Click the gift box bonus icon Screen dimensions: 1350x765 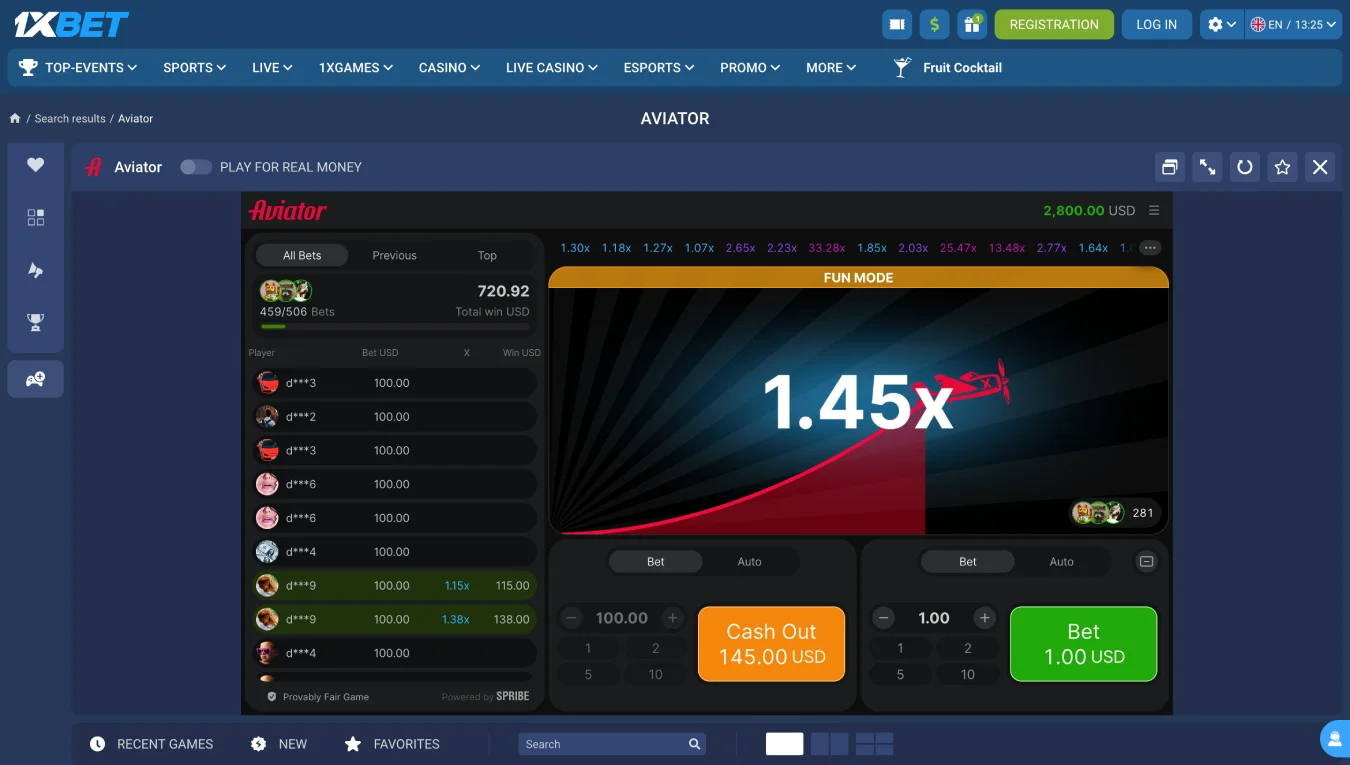(971, 25)
